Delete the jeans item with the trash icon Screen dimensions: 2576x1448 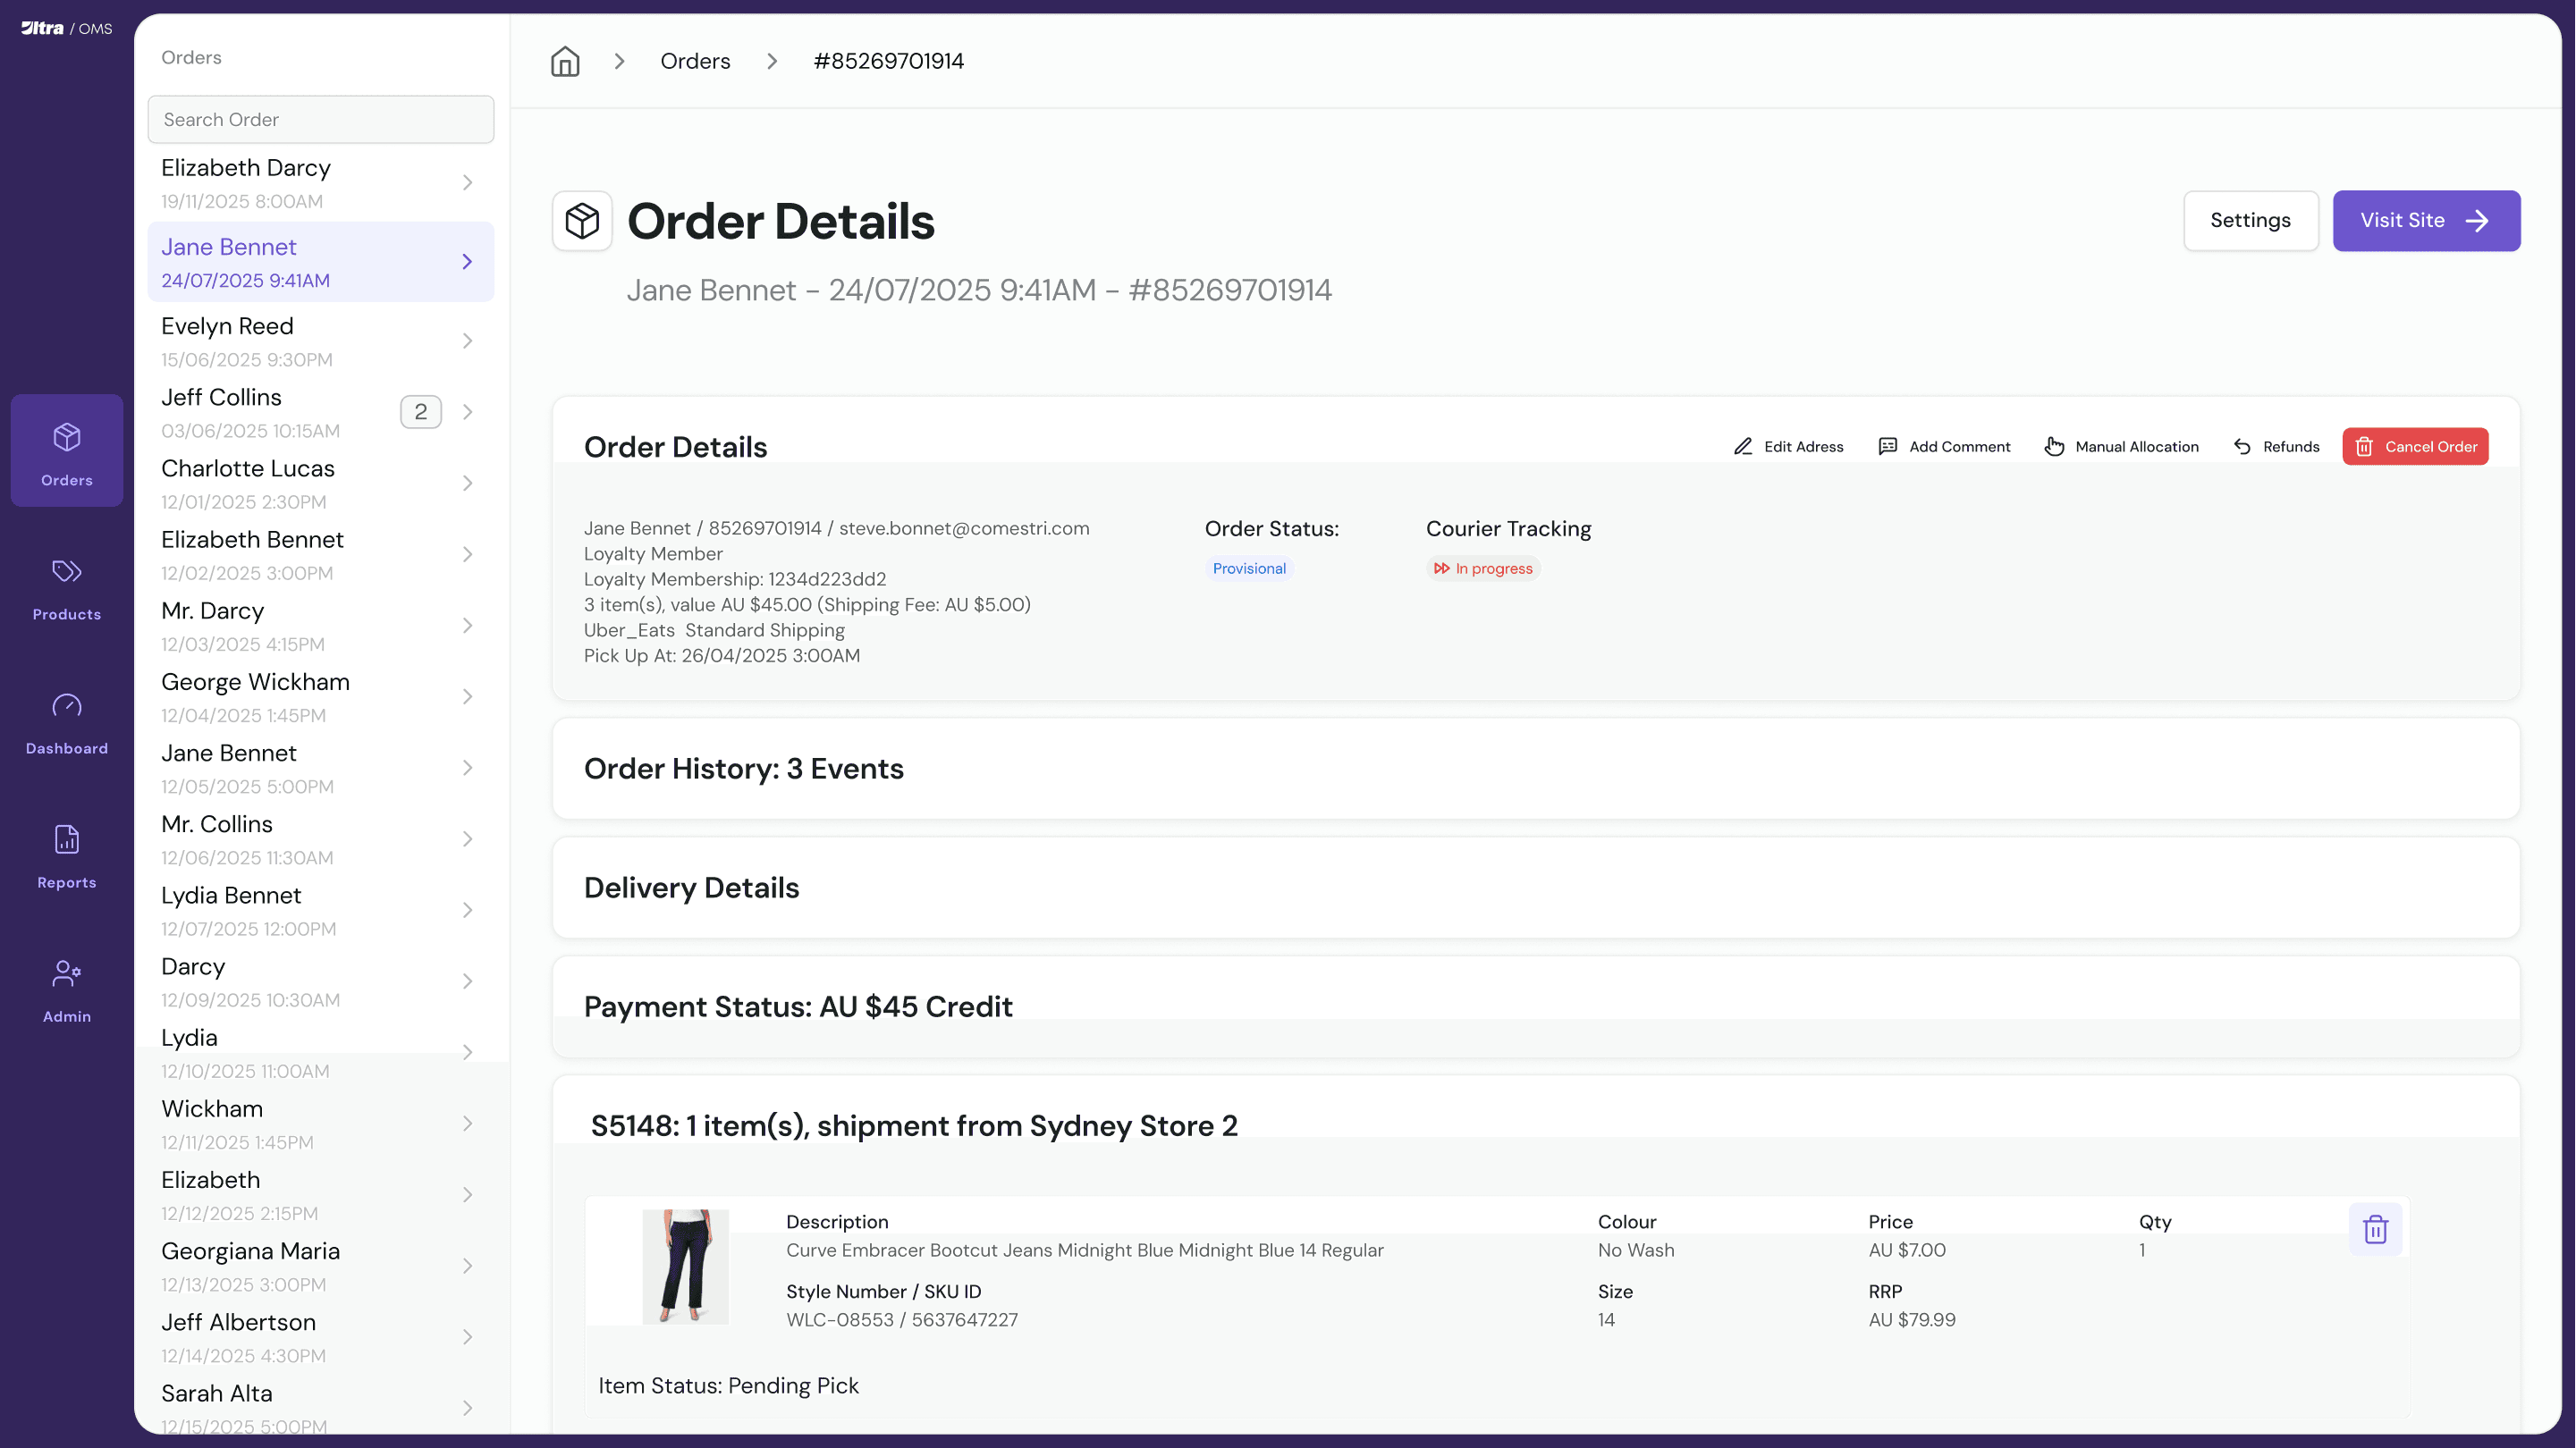tap(2375, 1229)
